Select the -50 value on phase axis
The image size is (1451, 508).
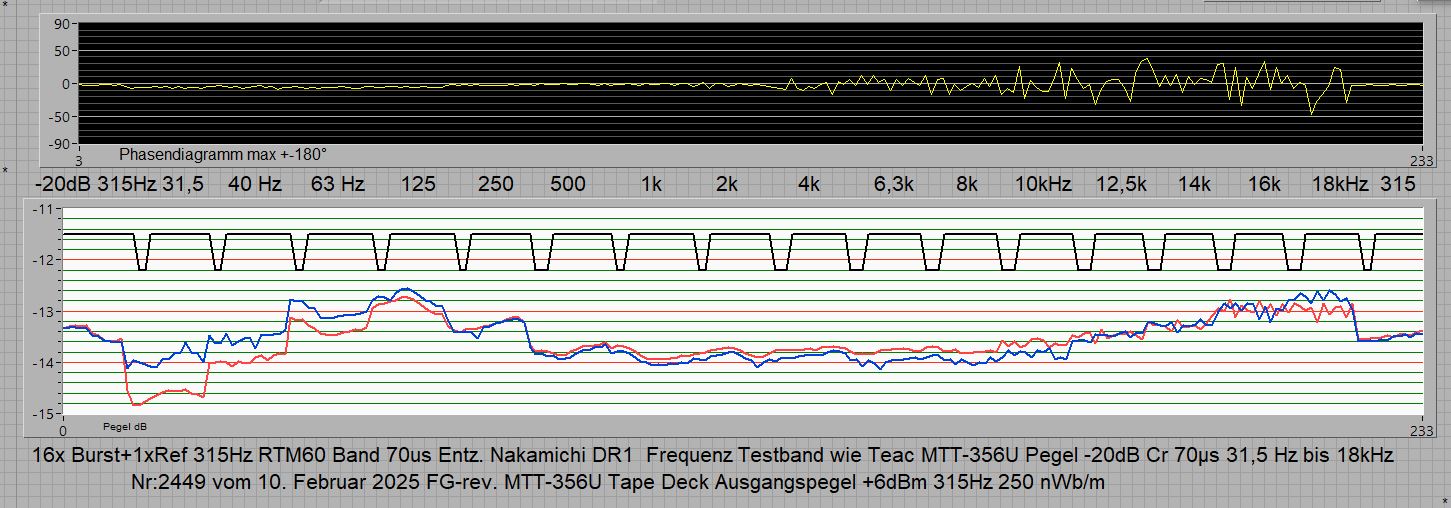(58, 117)
